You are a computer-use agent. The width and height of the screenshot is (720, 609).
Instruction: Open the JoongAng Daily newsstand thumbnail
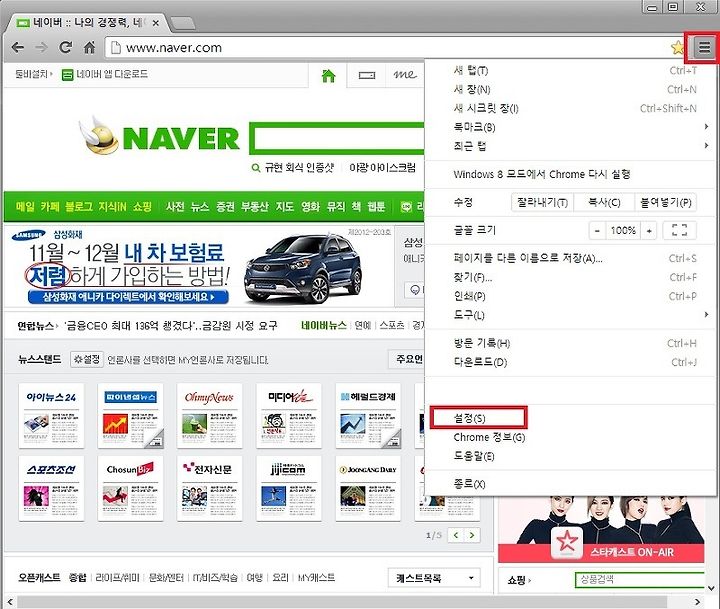(x=368, y=489)
